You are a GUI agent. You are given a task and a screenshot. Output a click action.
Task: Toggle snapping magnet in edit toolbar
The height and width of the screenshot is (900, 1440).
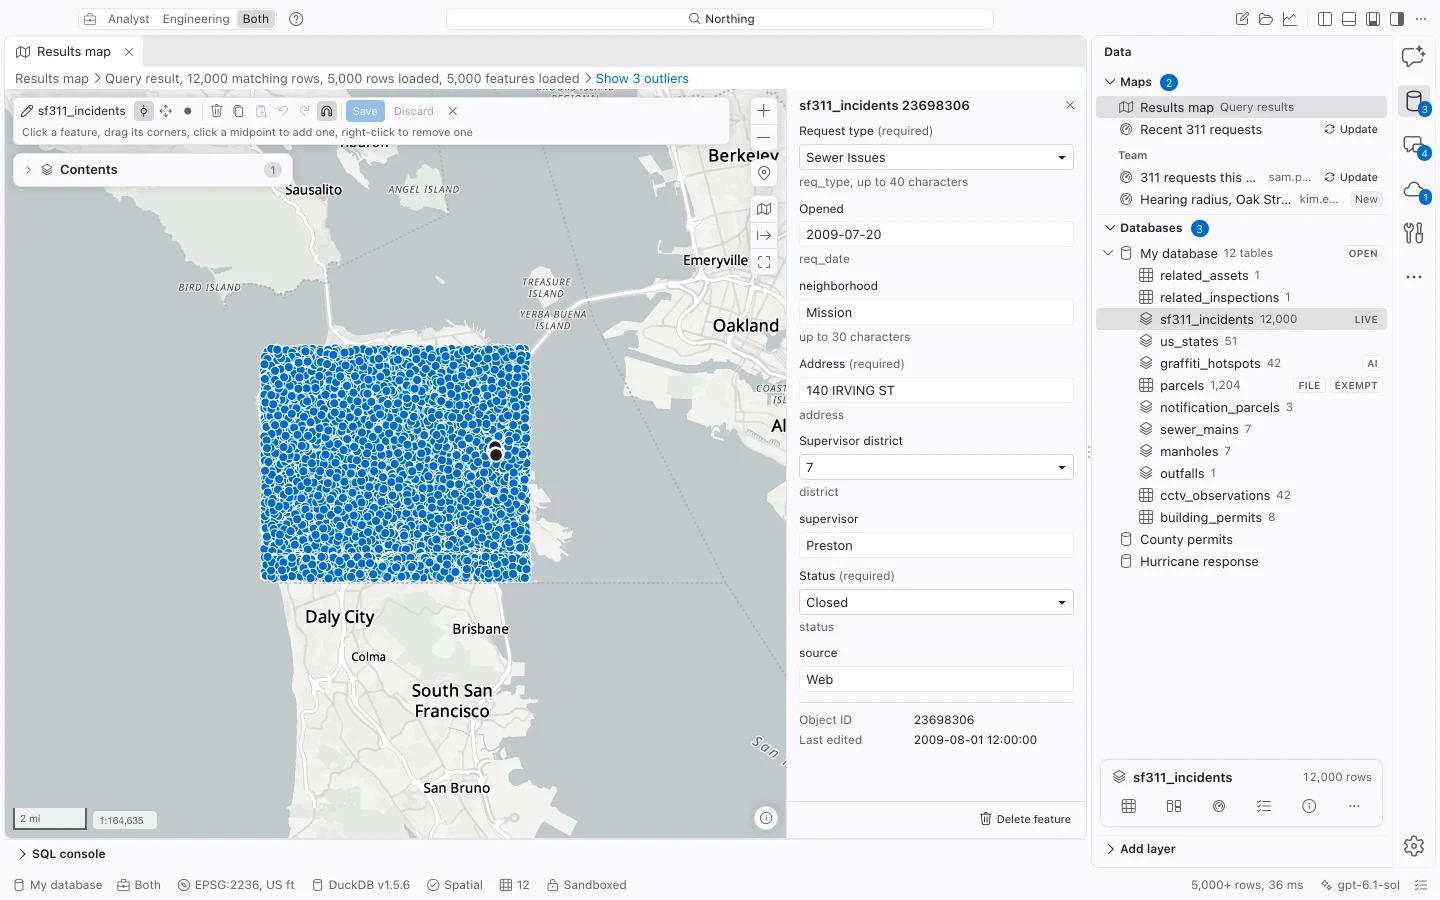327,111
